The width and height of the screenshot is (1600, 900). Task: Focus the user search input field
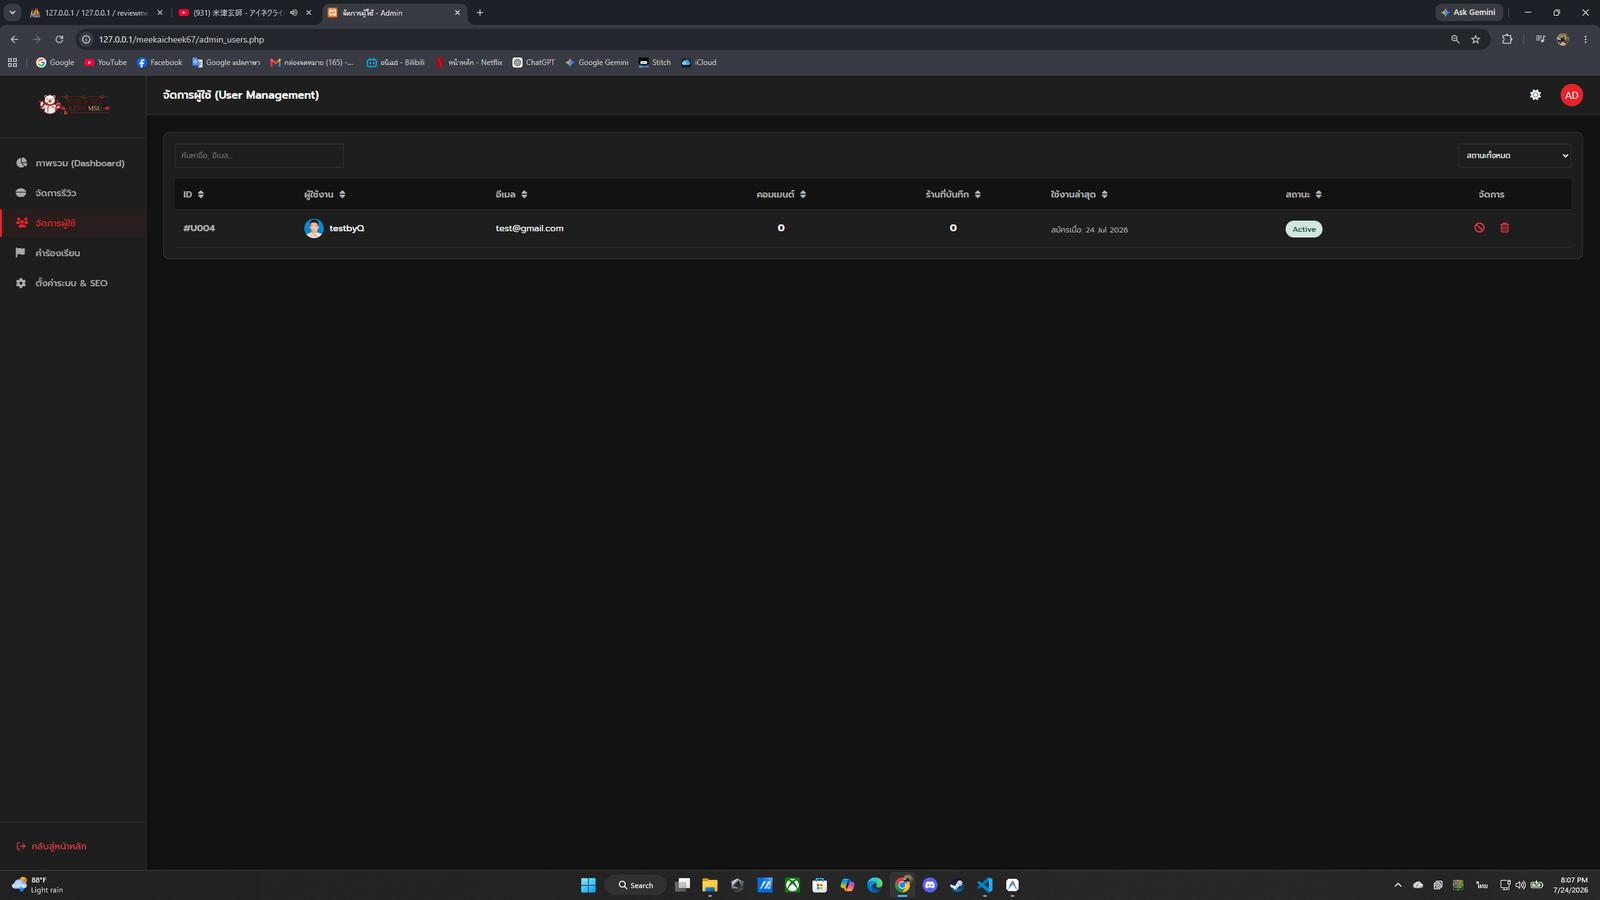pos(259,155)
